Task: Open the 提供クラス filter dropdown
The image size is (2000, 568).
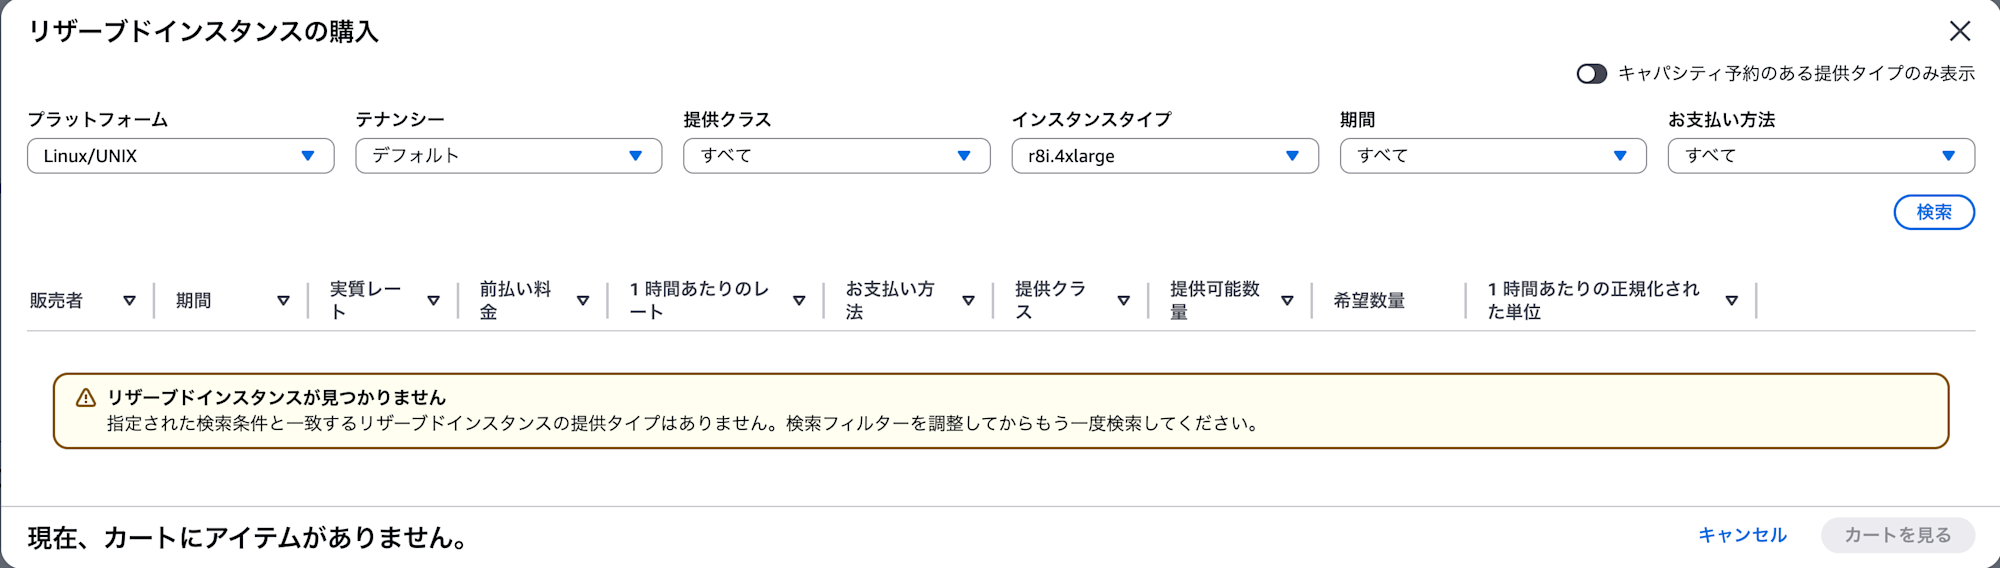Action: [836, 156]
